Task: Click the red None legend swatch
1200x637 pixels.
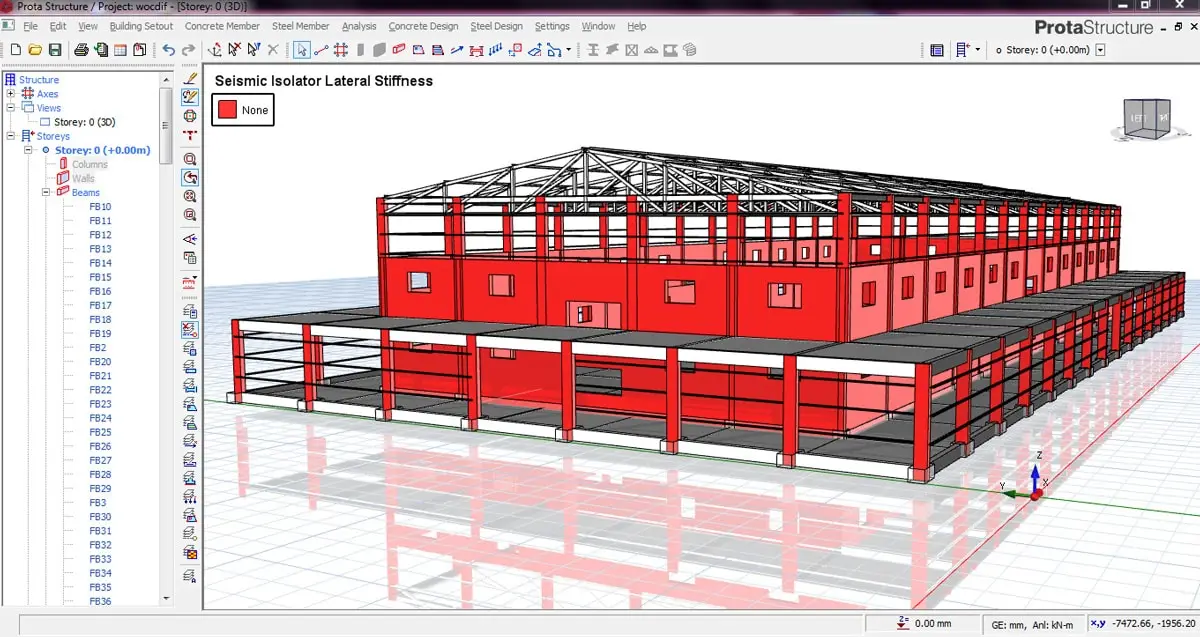Action: (226, 109)
